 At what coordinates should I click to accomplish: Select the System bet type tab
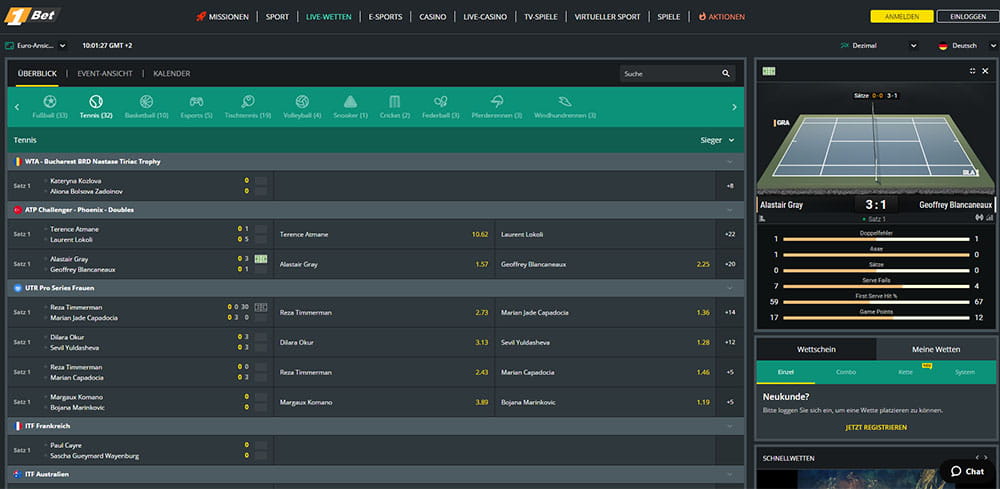[x=965, y=372]
